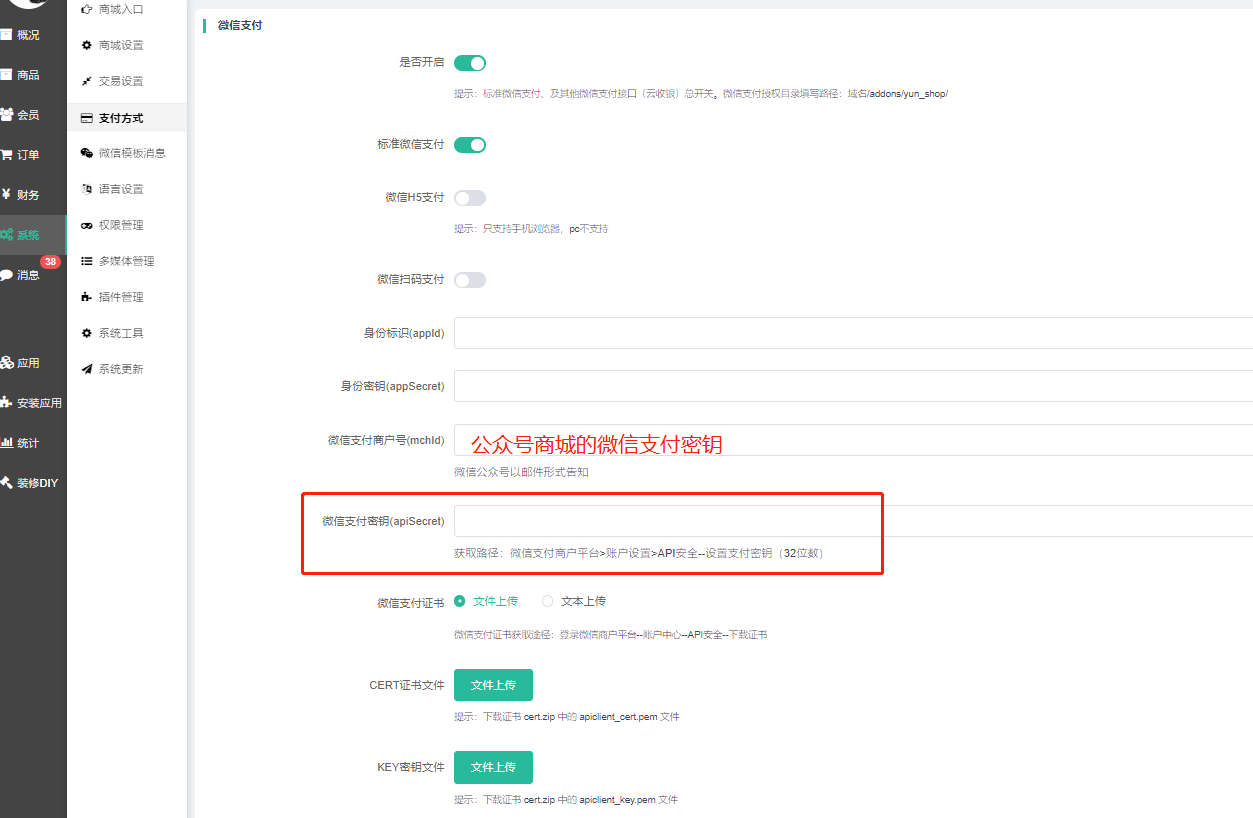Disable the 标准微信支付 switch
Viewport: 1253px width, 818px height.
tap(470, 145)
